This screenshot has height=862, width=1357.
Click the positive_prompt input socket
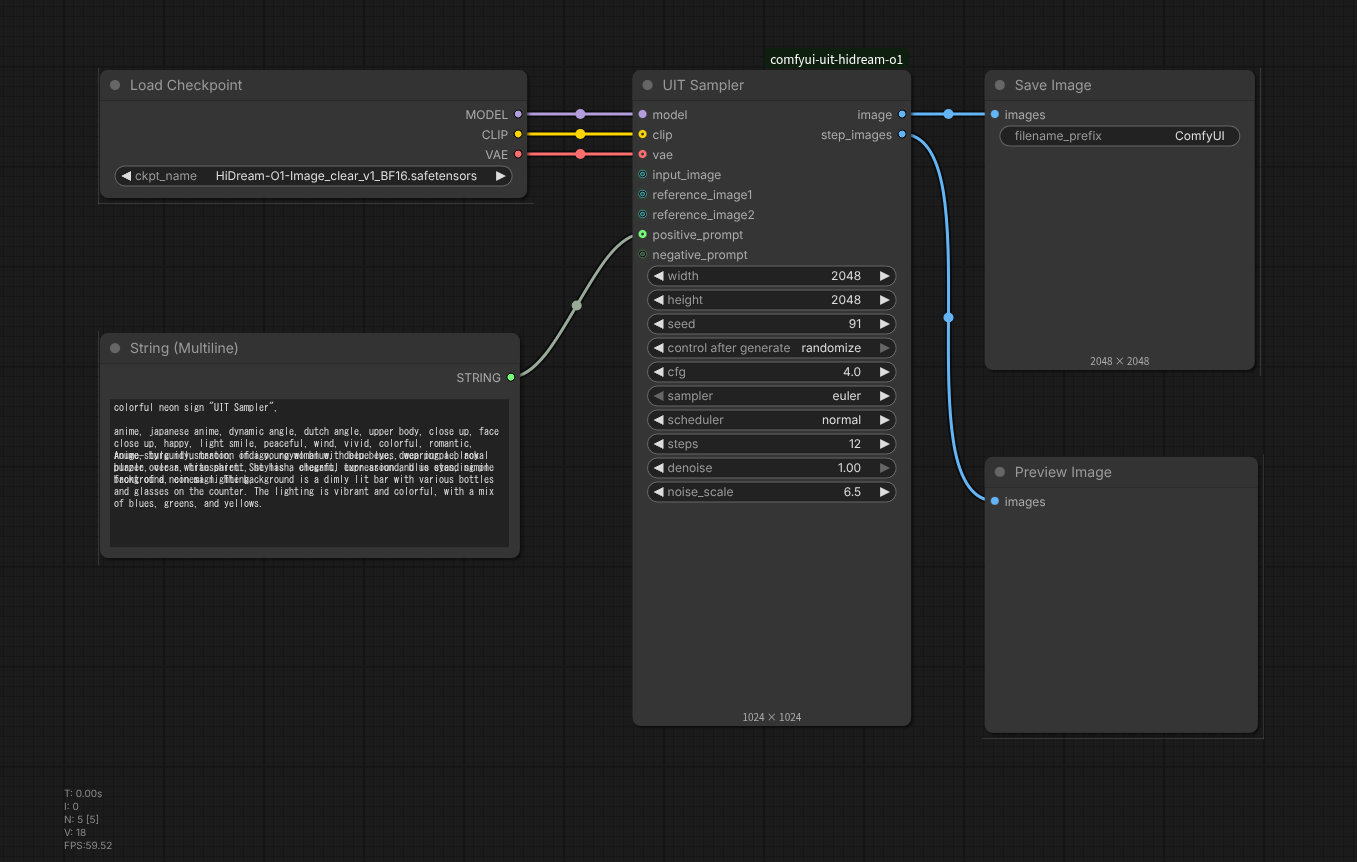(642, 235)
